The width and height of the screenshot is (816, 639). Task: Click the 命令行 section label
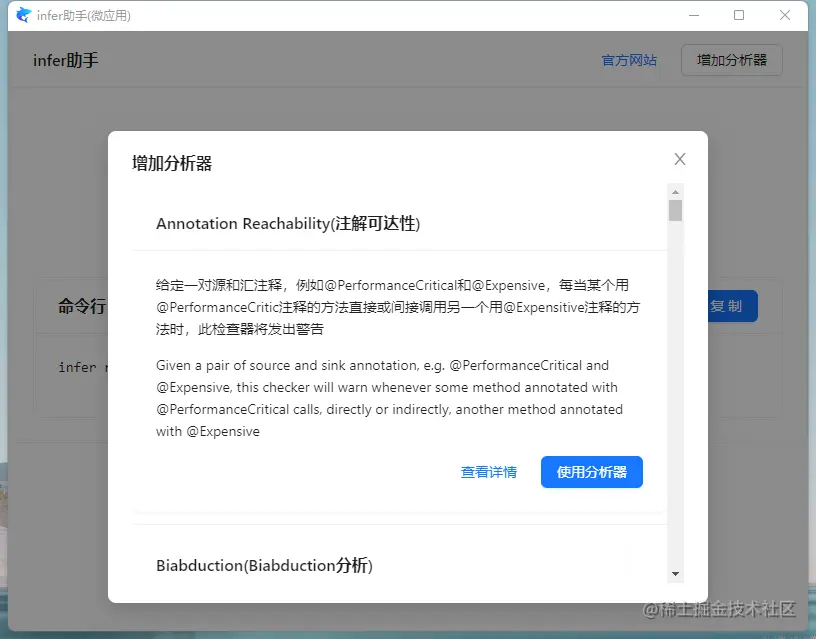pyautogui.click(x=82, y=306)
